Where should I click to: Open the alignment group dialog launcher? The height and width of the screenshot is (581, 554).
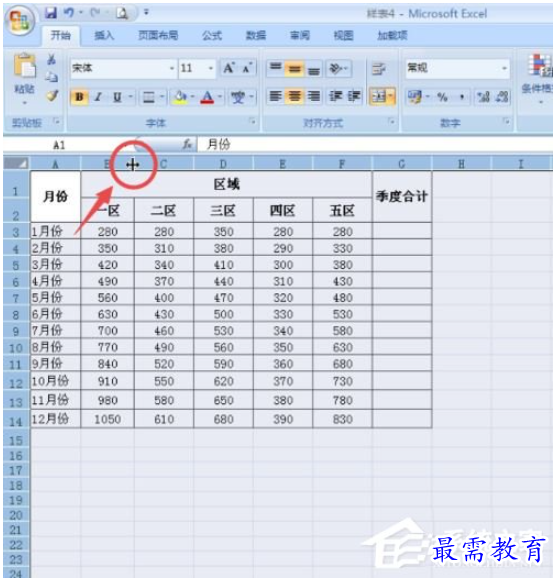pyautogui.click(x=391, y=121)
